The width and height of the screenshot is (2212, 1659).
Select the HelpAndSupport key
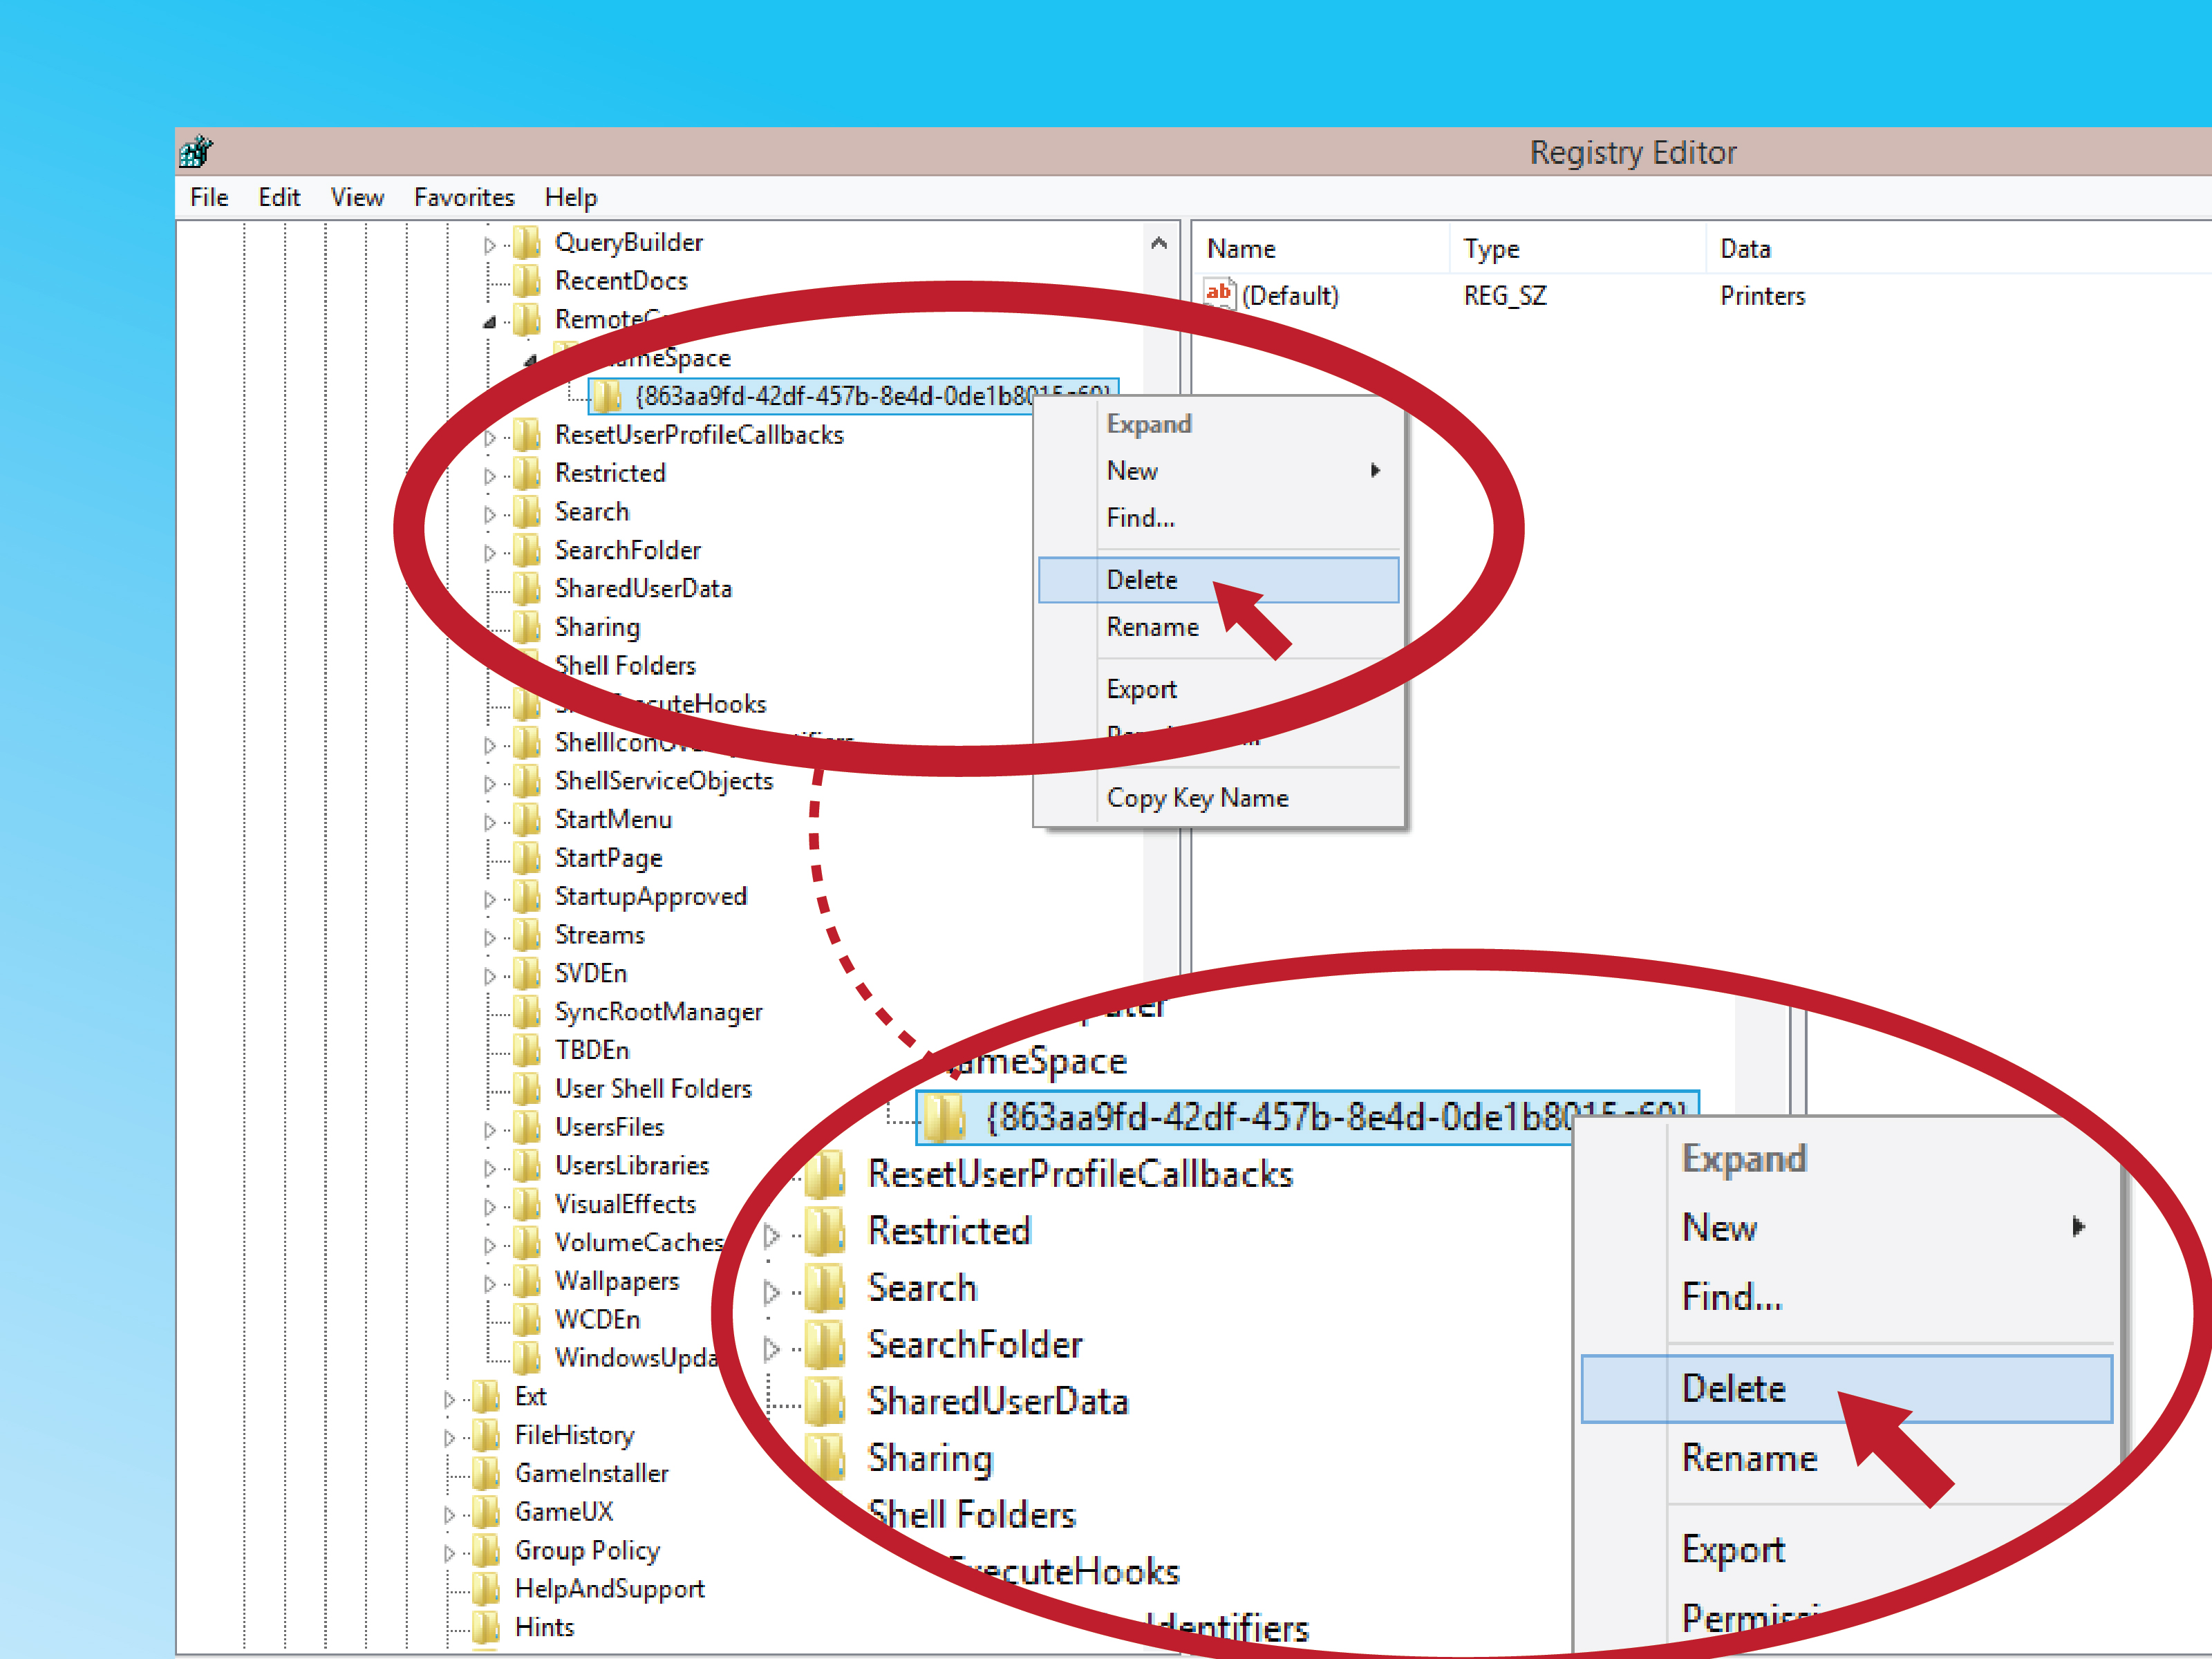pos(609,1589)
